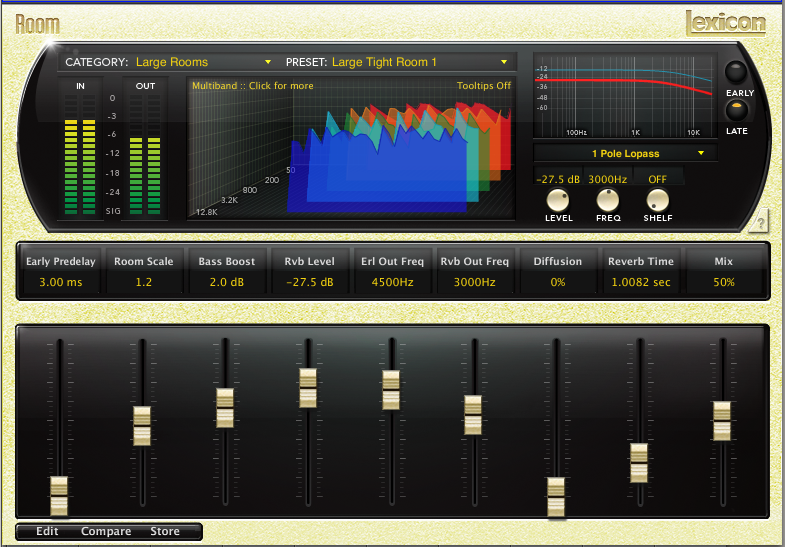Toggle Tooltips Off setting
The height and width of the screenshot is (547, 785).
pos(484,86)
